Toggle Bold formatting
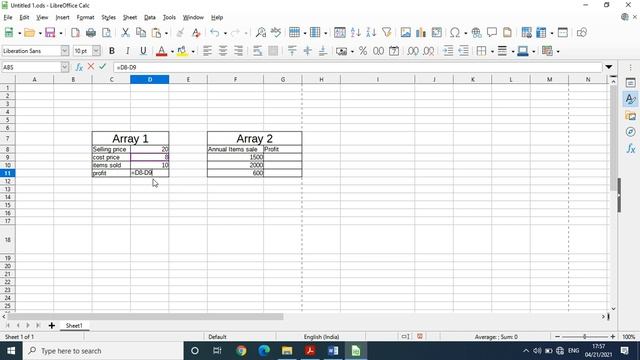The image size is (640, 360). coord(111,51)
